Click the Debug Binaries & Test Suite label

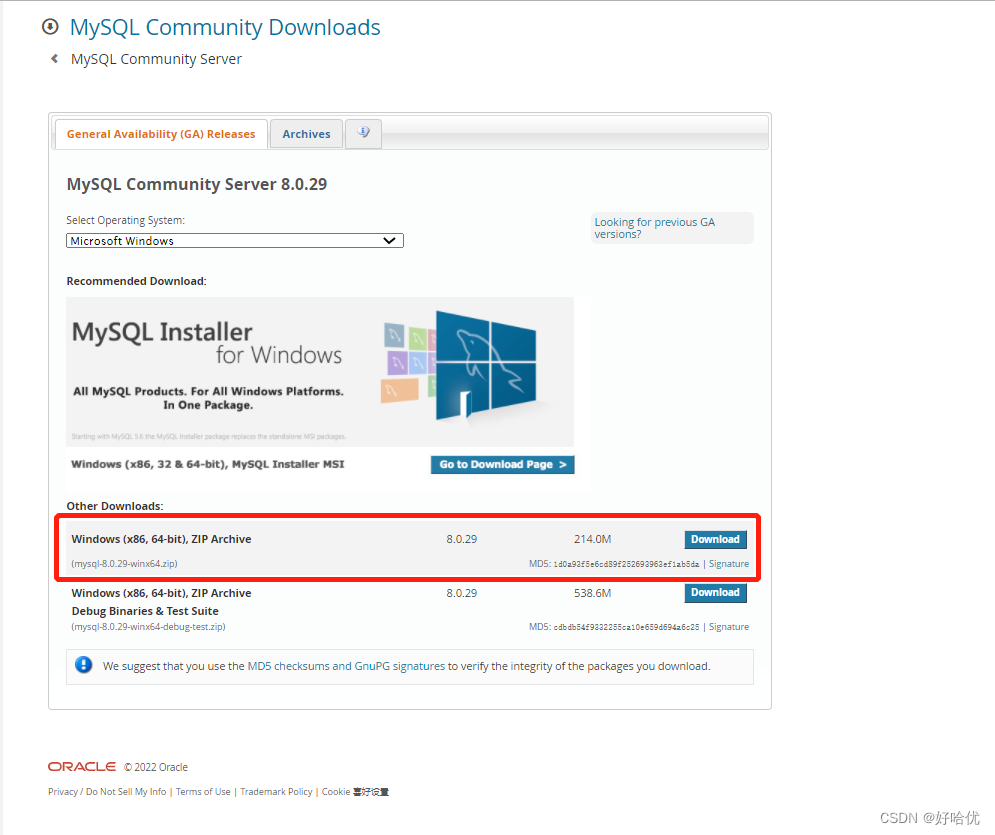[x=145, y=611]
